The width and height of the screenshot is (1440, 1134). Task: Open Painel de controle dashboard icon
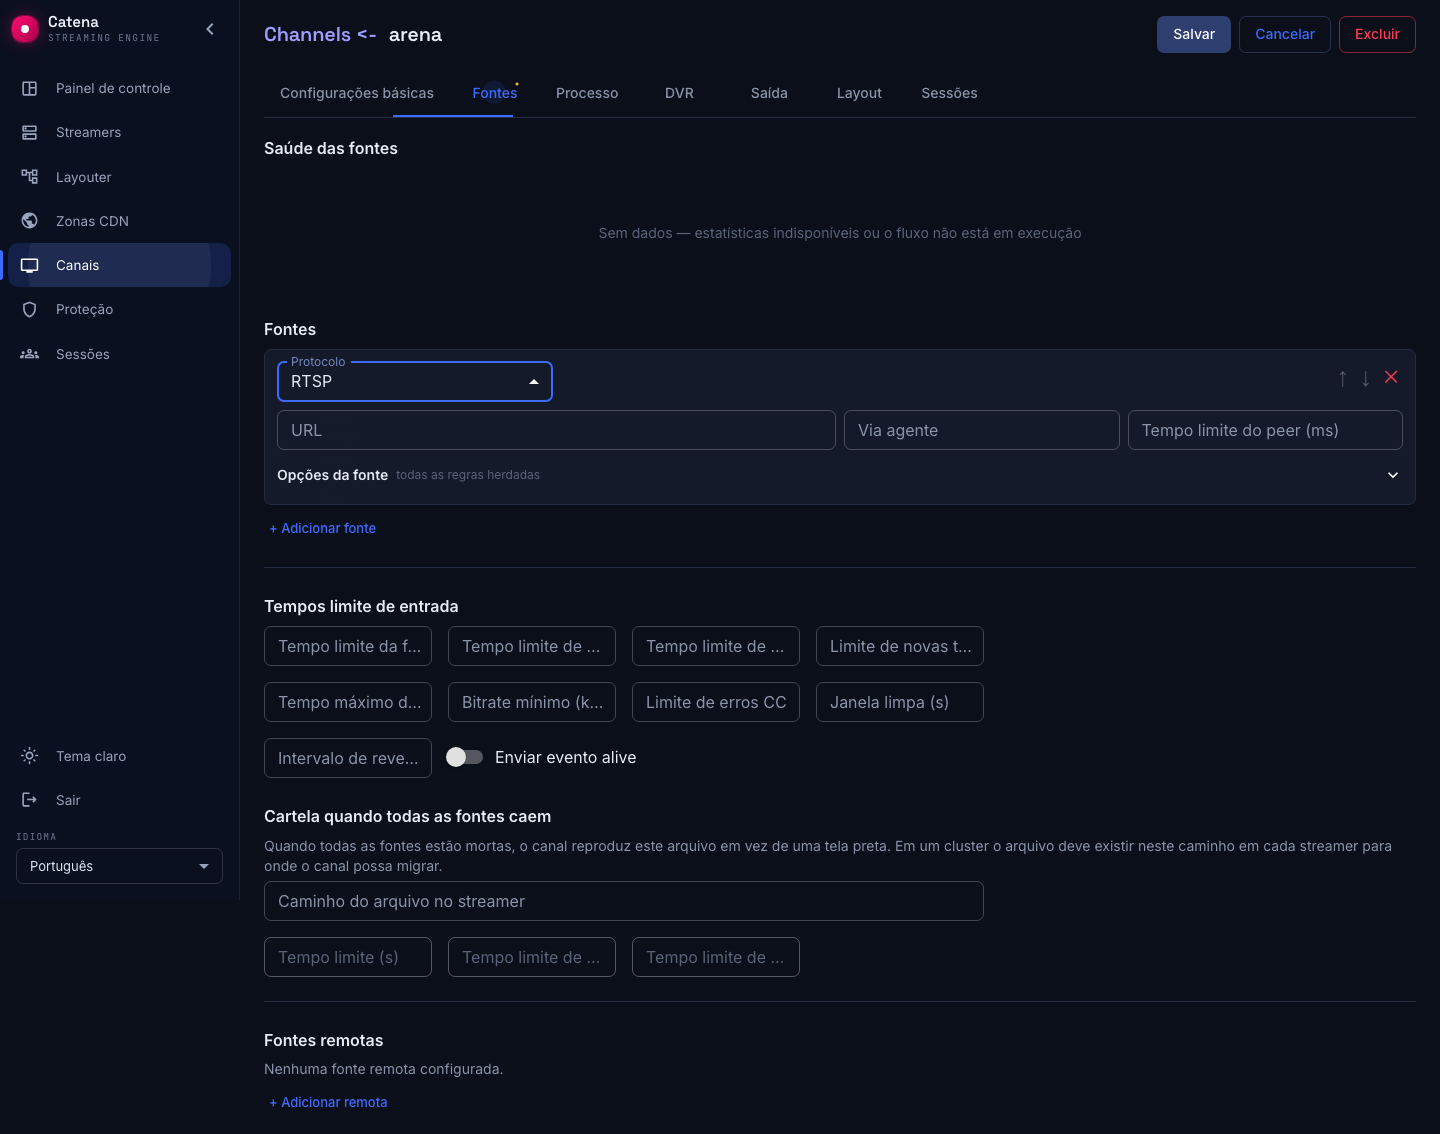pyautogui.click(x=30, y=88)
